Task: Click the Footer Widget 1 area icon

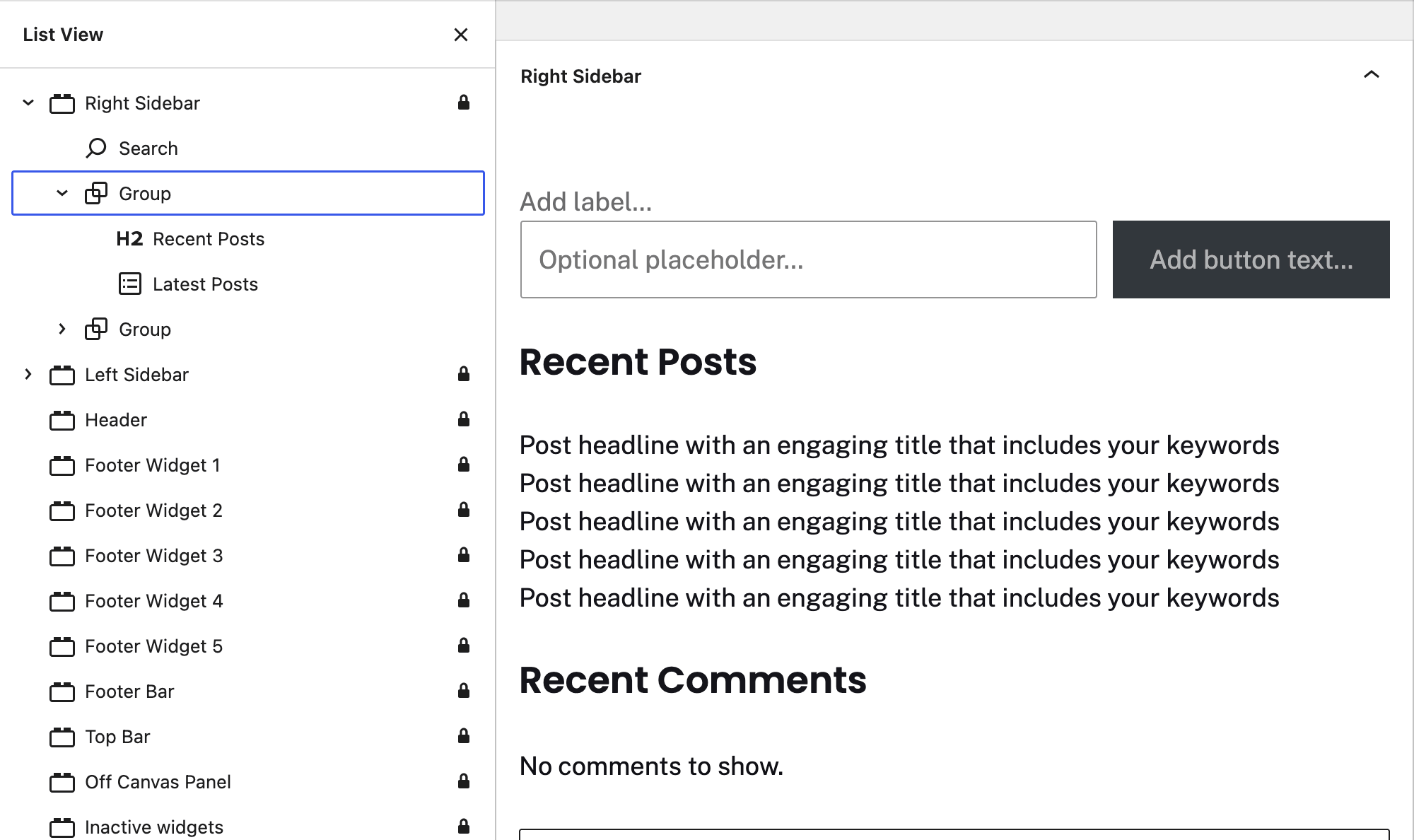Action: click(62, 465)
